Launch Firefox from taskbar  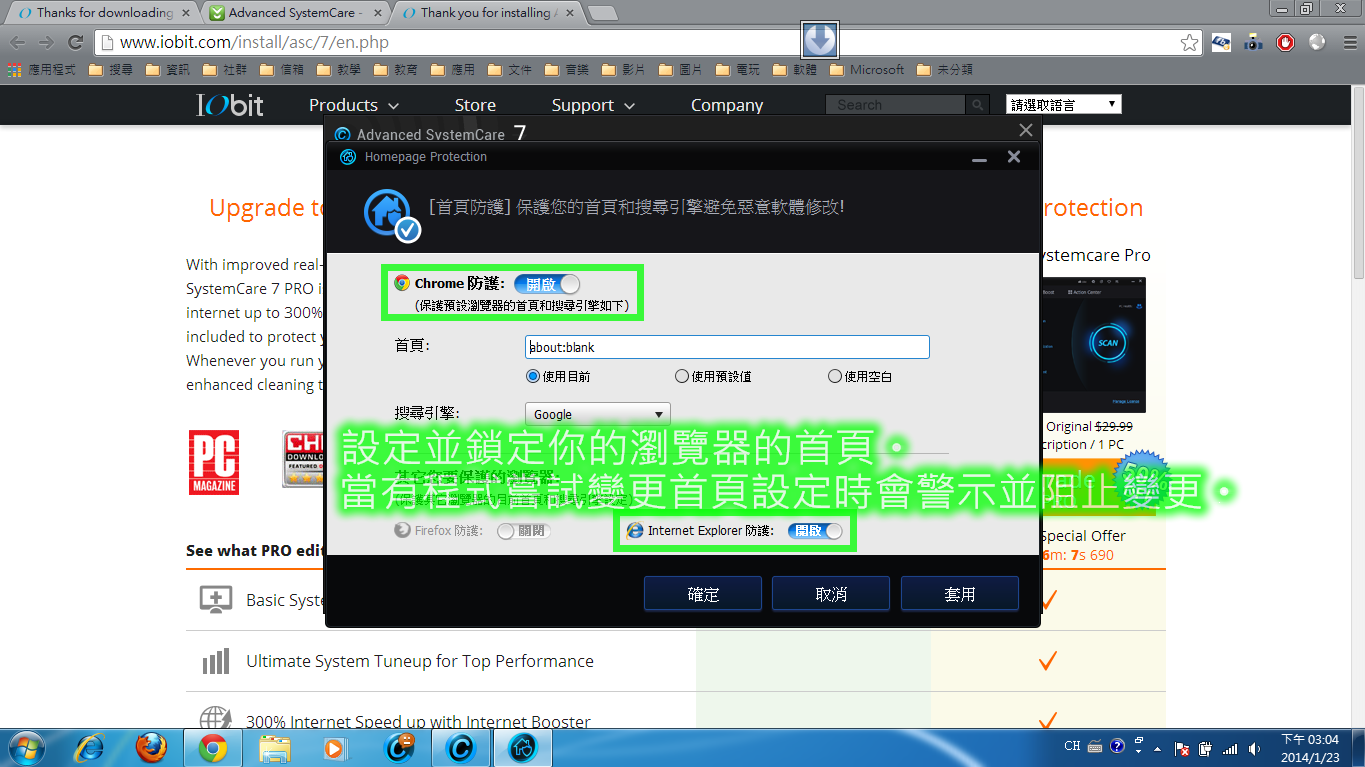(151, 747)
